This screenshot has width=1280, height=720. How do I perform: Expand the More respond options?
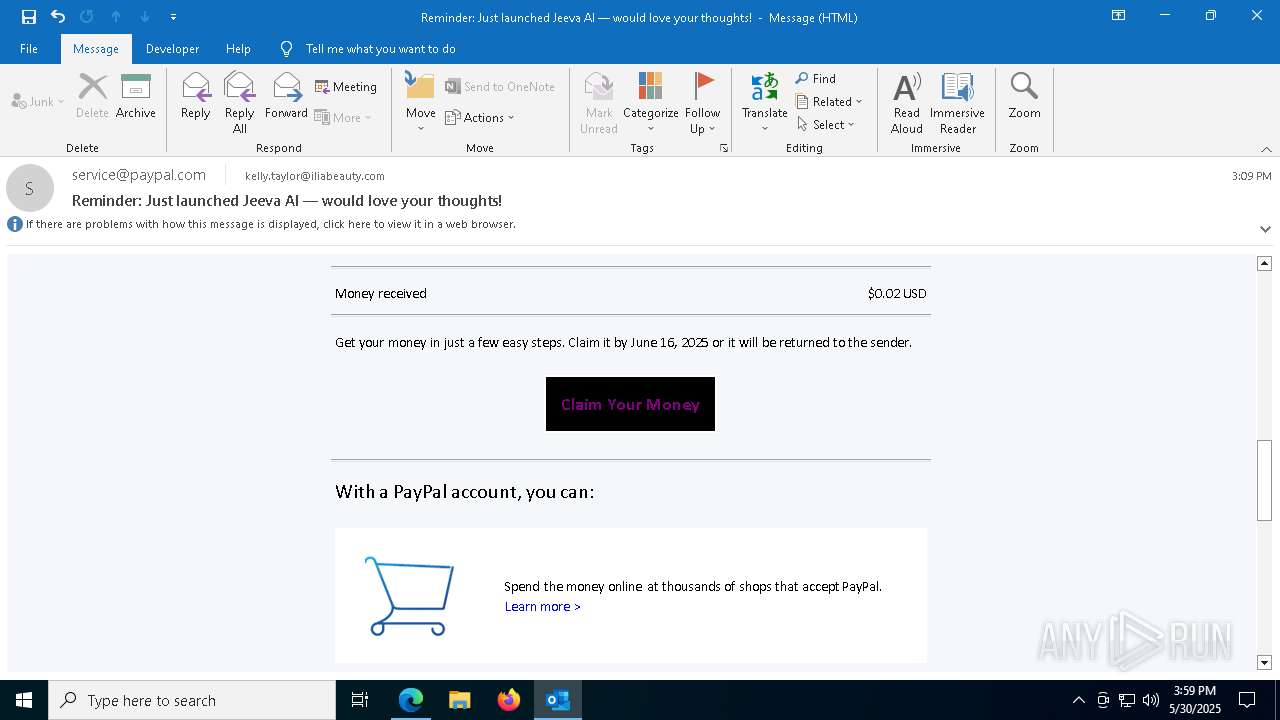pyautogui.click(x=343, y=117)
